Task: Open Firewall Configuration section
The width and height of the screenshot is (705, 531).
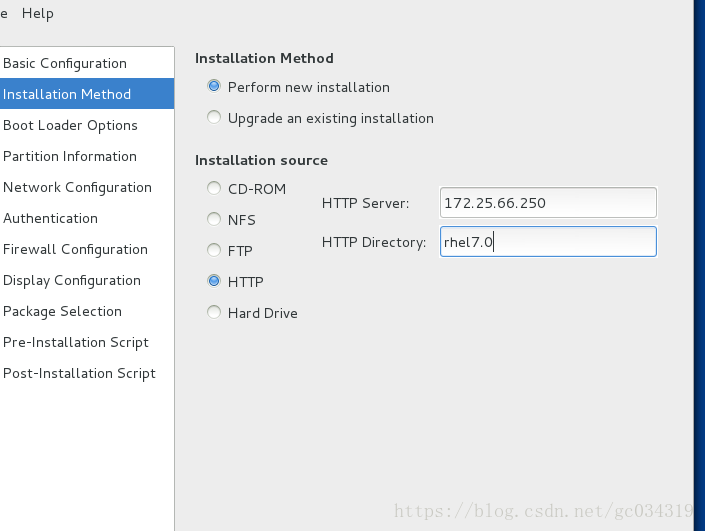Action: [75, 249]
